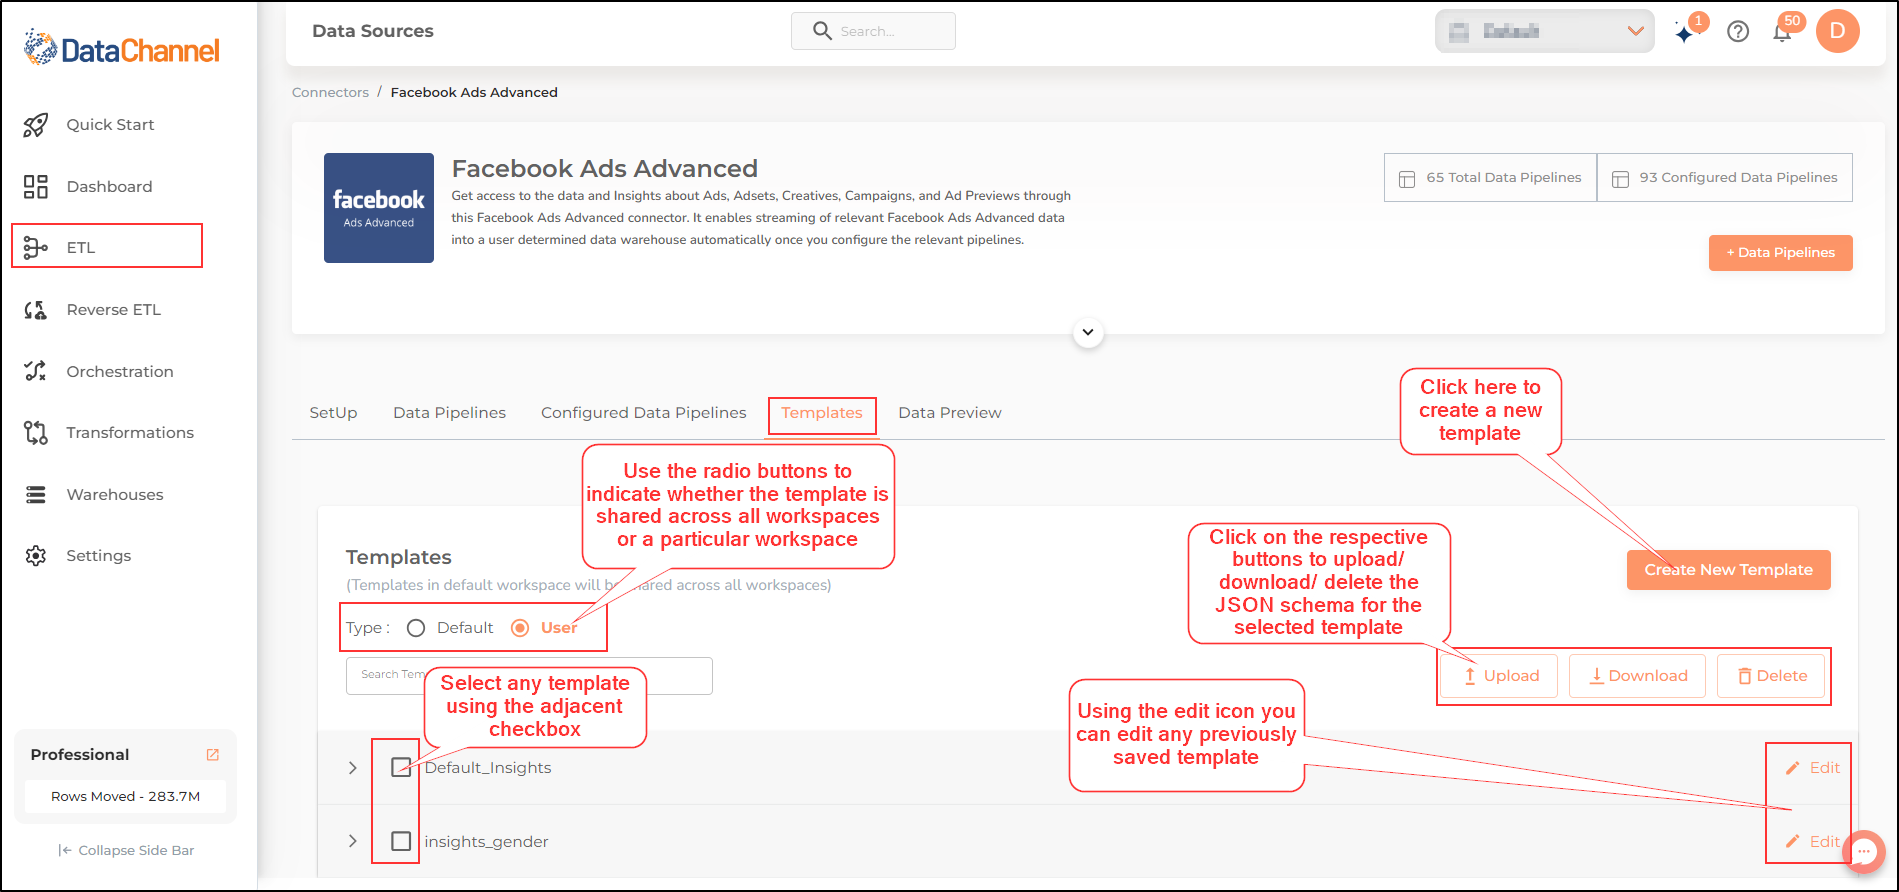Follow the Connectors breadcrumb link
Image resolution: width=1899 pixels, height=892 pixels.
pos(330,92)
